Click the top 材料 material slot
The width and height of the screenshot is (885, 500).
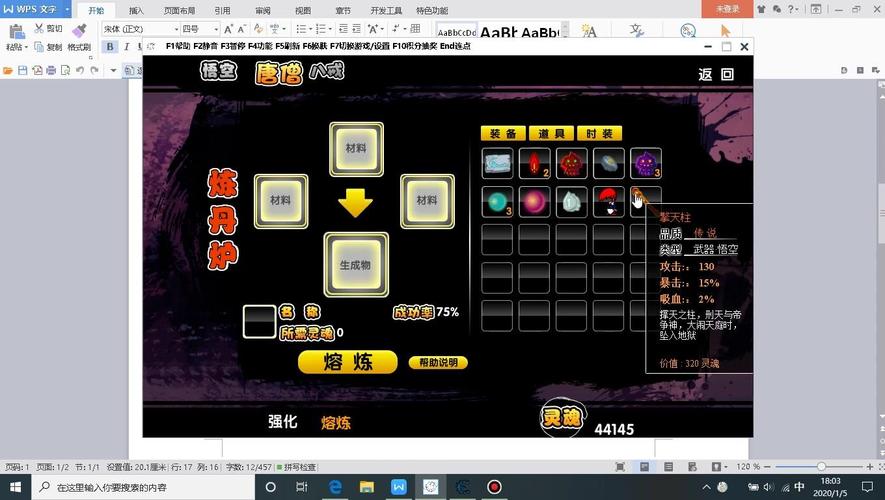pyautogui.click(x=356, y=149)
